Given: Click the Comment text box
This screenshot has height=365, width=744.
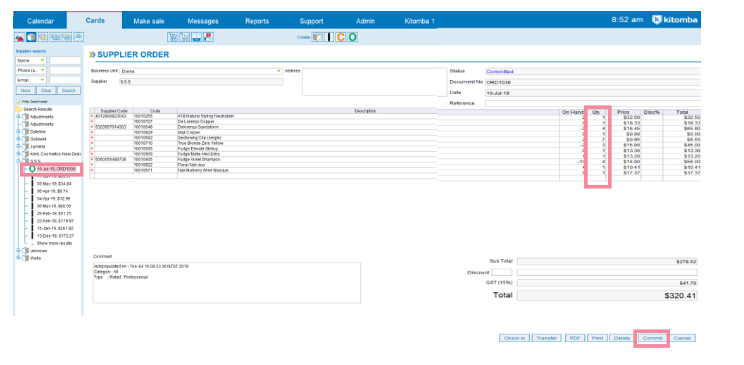Looking at the screenshot, I should [226, 283].
